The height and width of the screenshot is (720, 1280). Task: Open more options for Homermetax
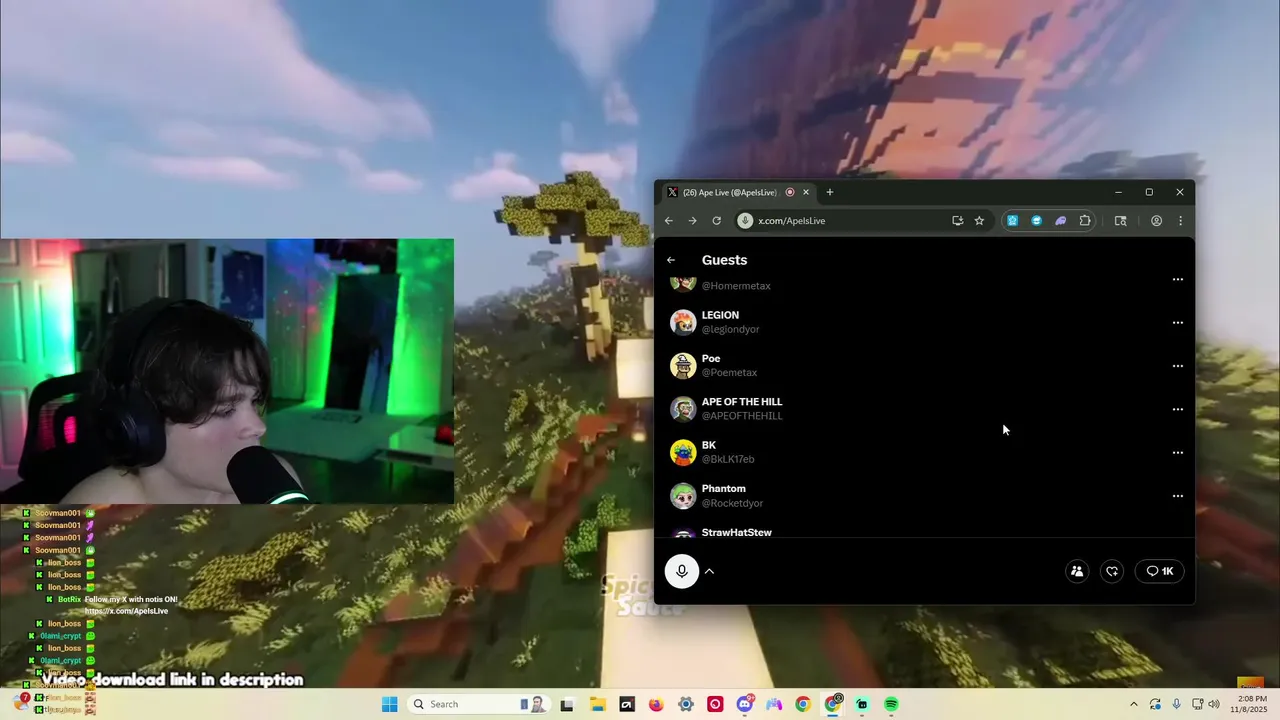(1177, 280)
